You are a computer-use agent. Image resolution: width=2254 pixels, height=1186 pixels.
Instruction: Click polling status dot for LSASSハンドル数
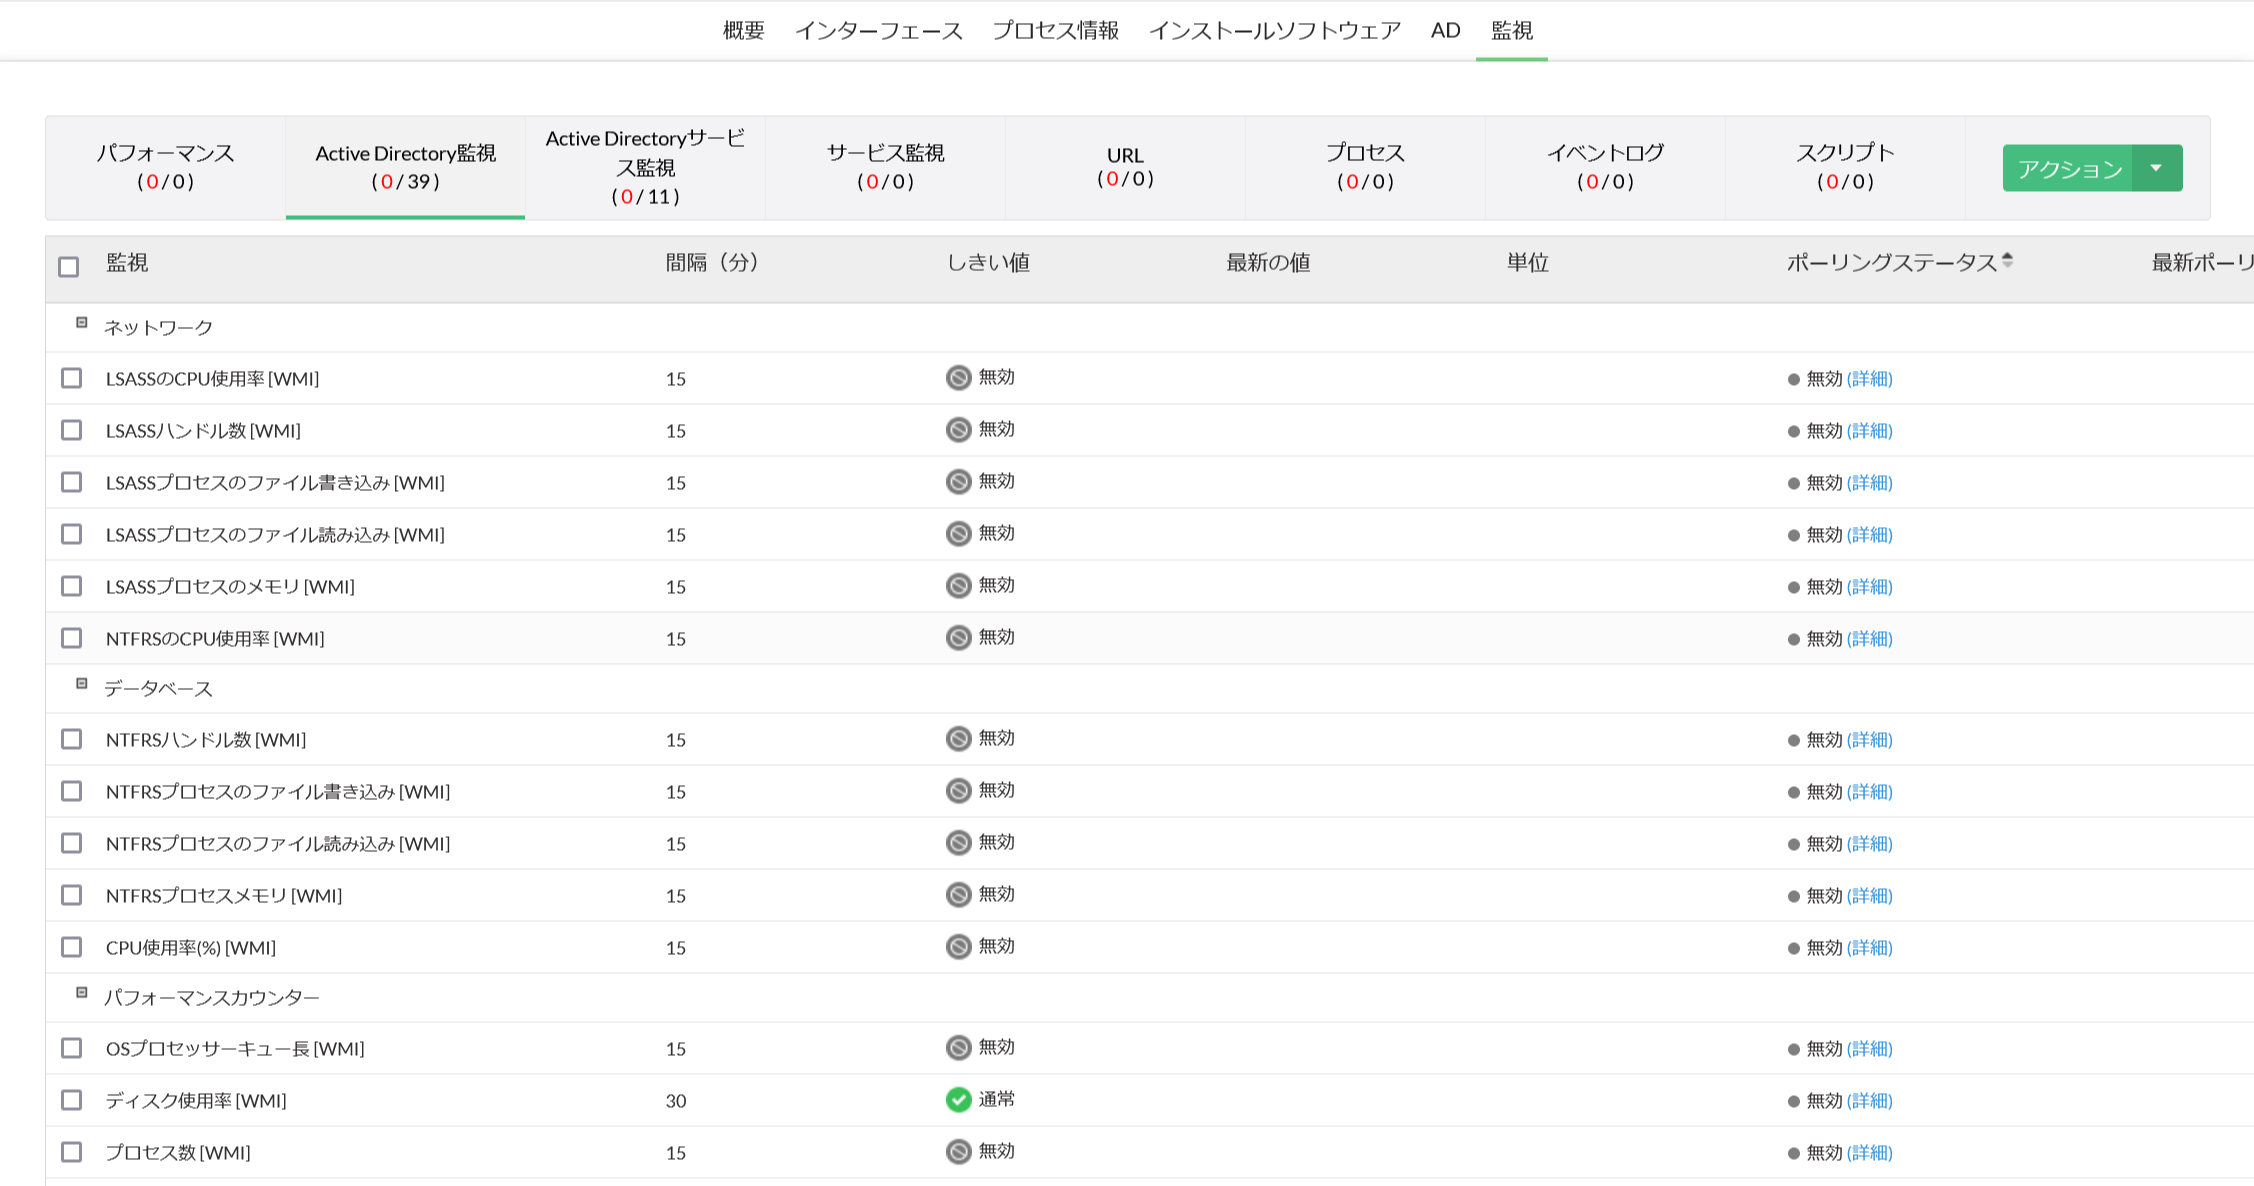pyautogui.click(x=1793, y=432)
